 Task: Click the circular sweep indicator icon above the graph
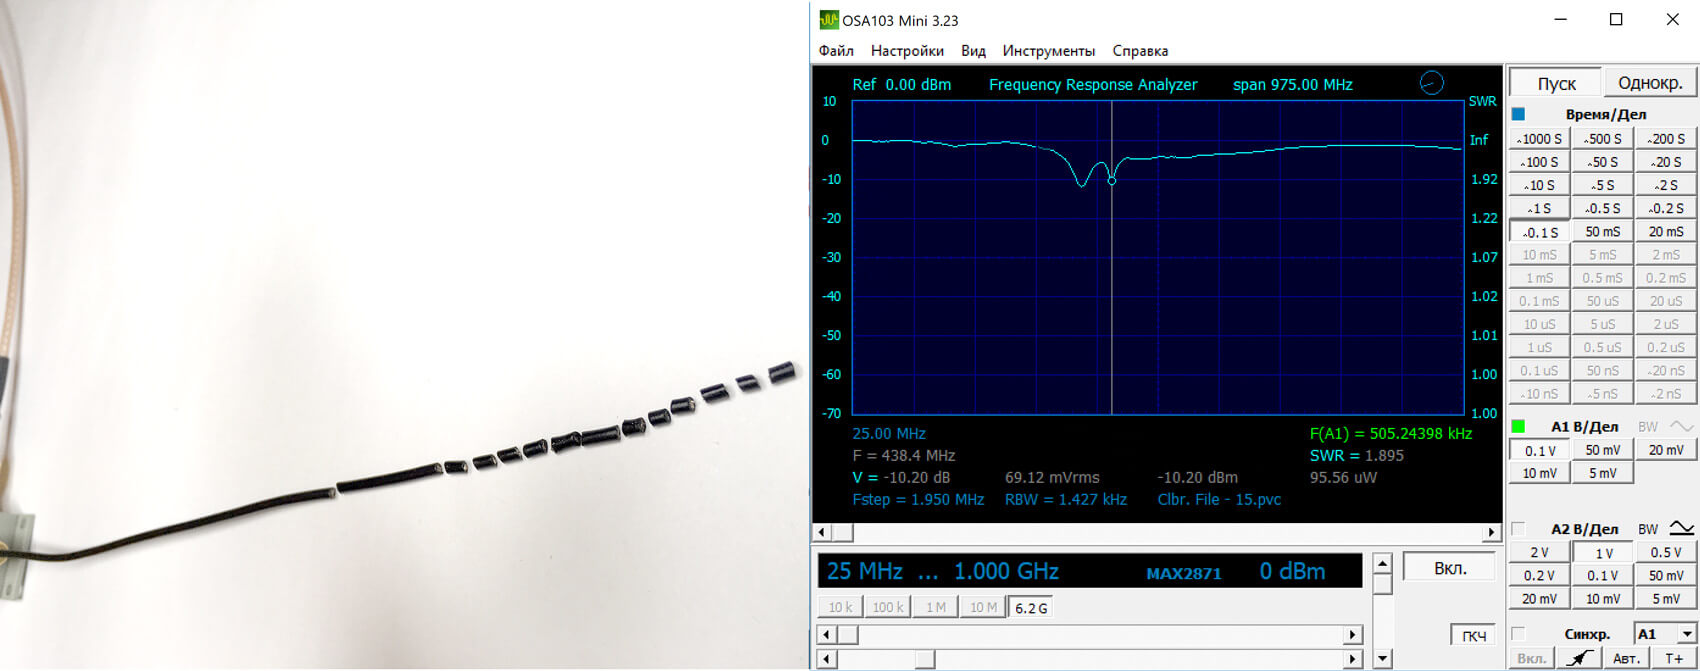coord(1431,84)
